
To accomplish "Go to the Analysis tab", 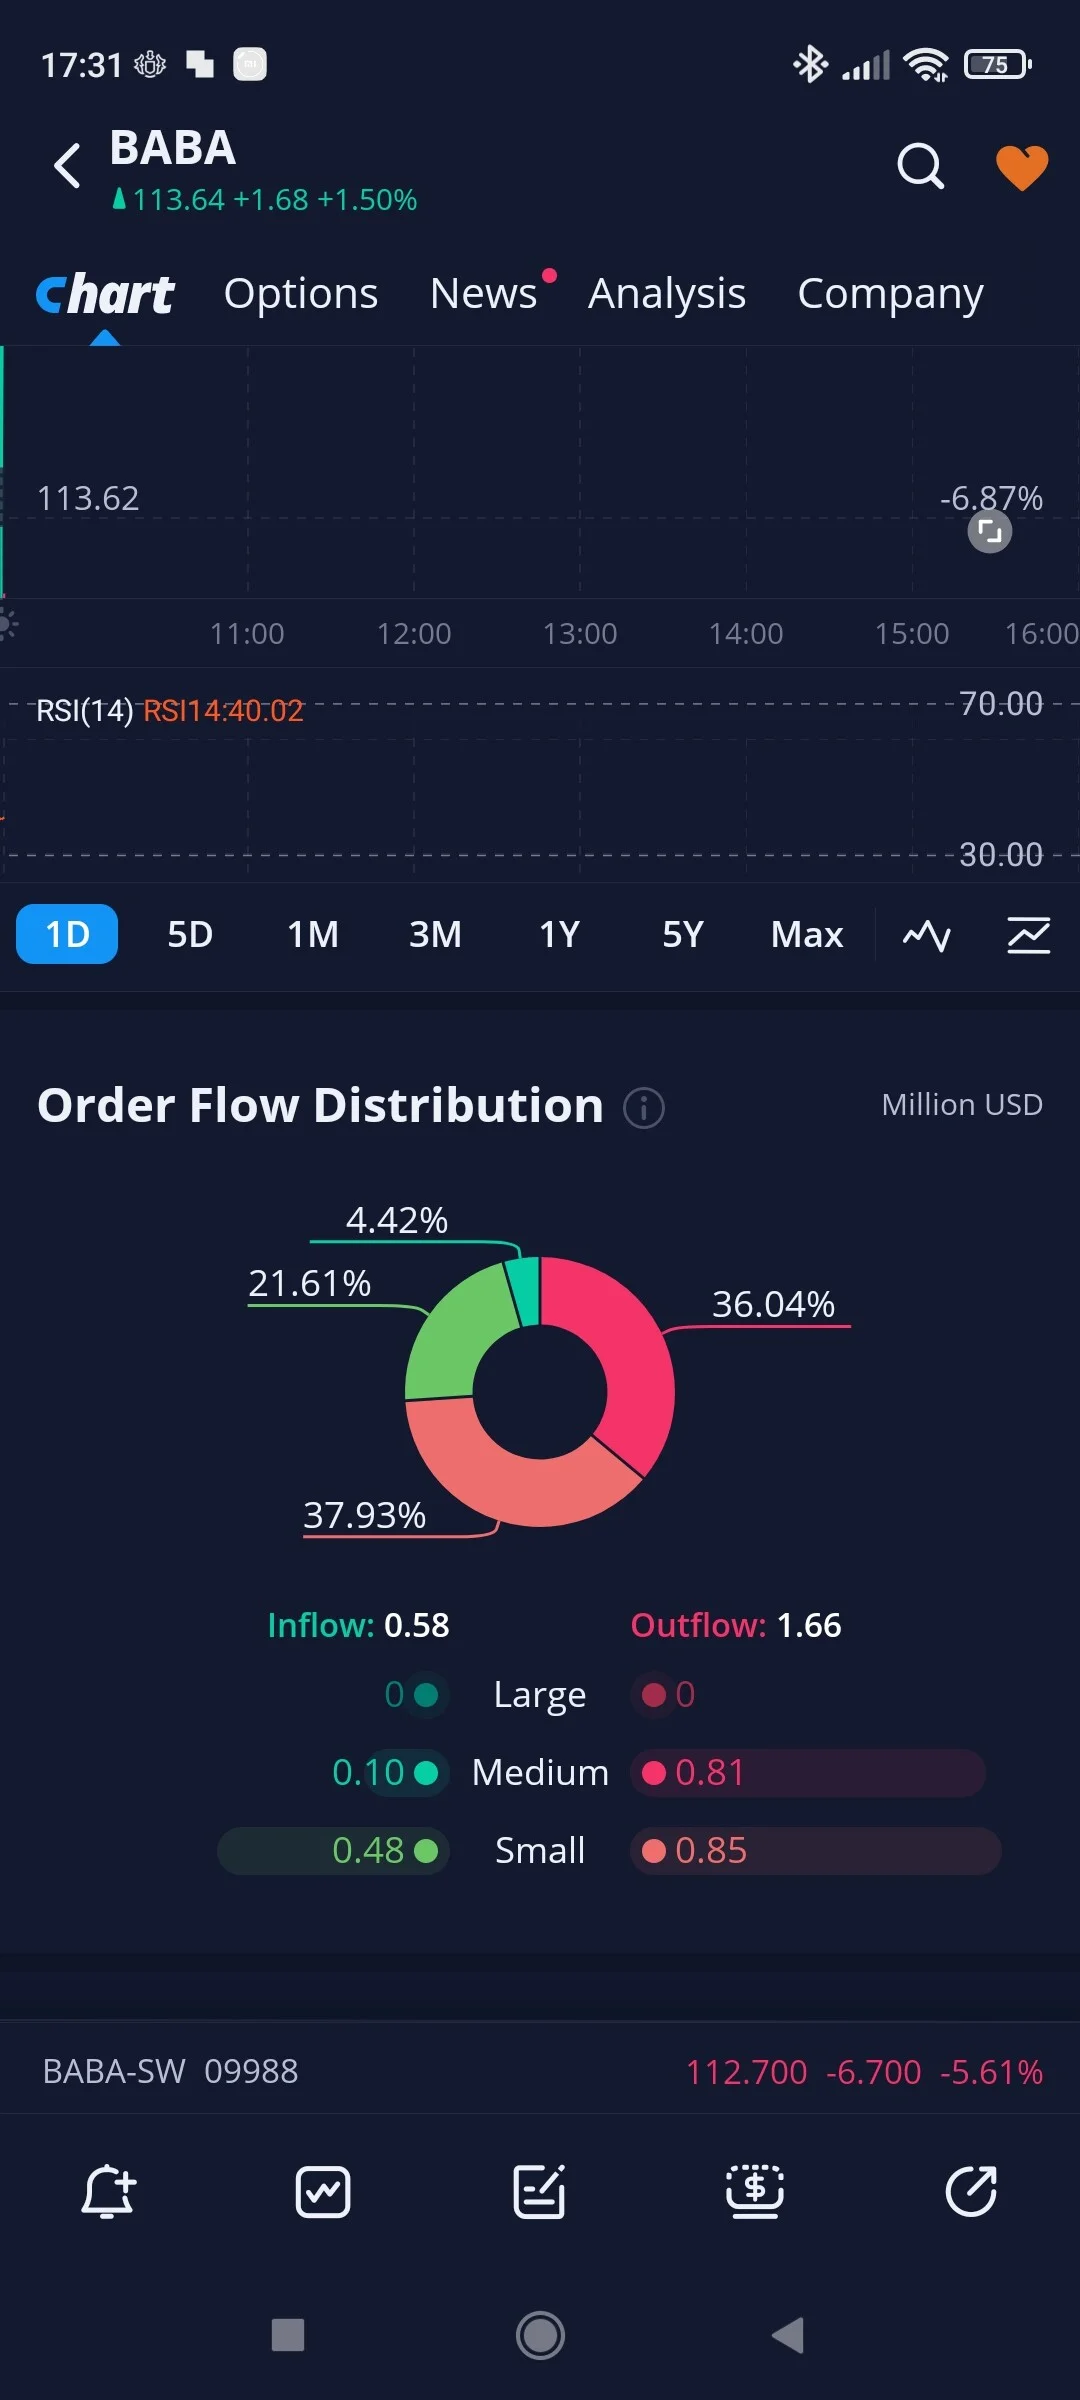I will point(667,294).
